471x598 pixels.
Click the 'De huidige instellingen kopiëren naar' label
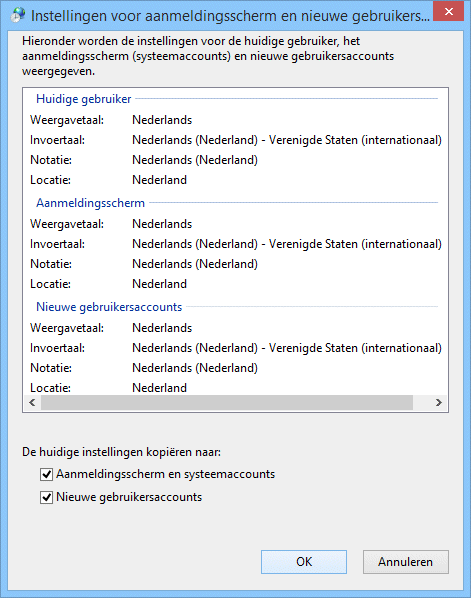[121, 452]
